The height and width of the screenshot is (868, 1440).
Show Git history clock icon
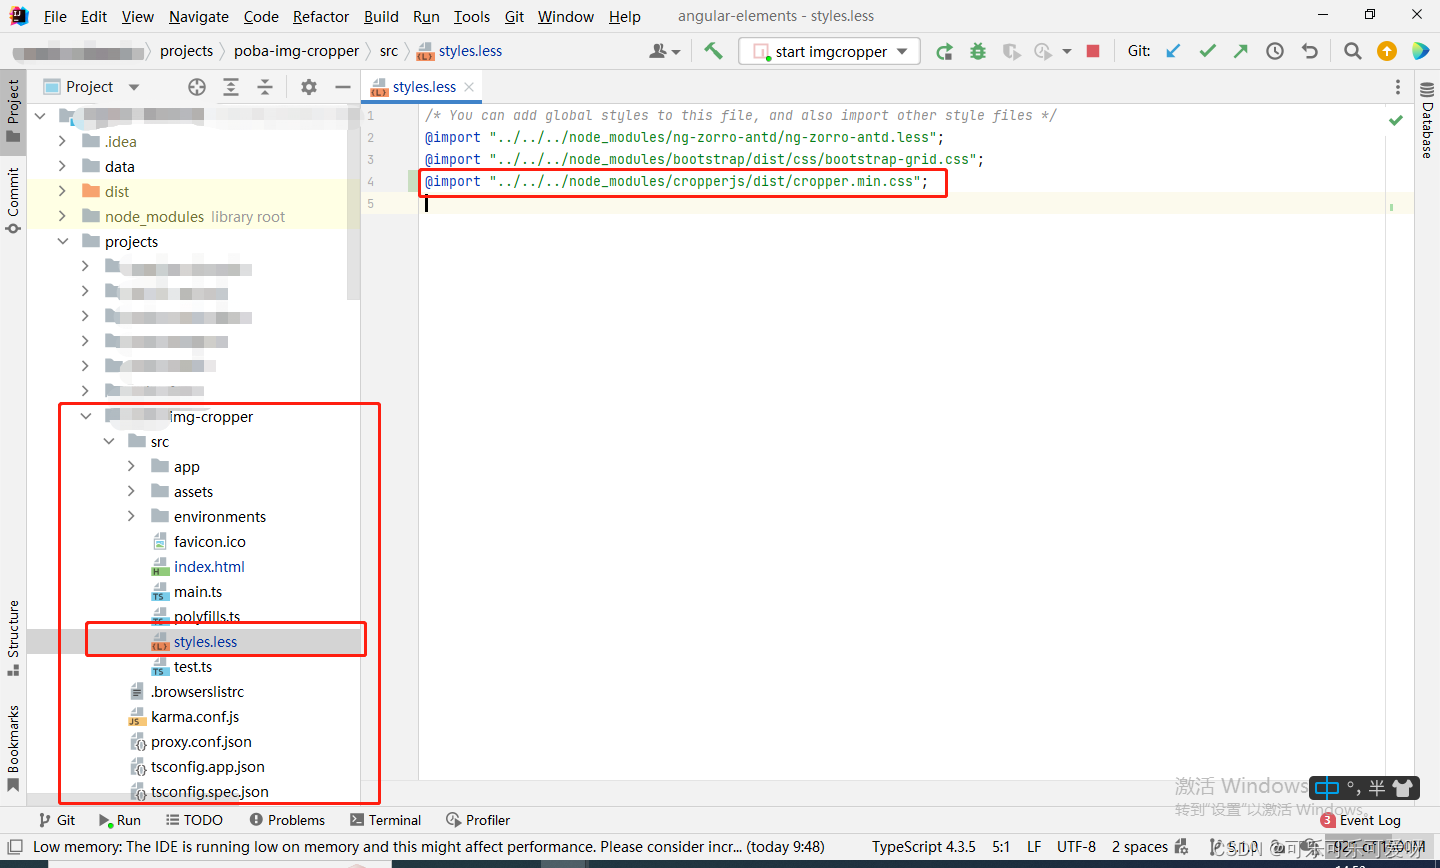(x=1275, y=51)
